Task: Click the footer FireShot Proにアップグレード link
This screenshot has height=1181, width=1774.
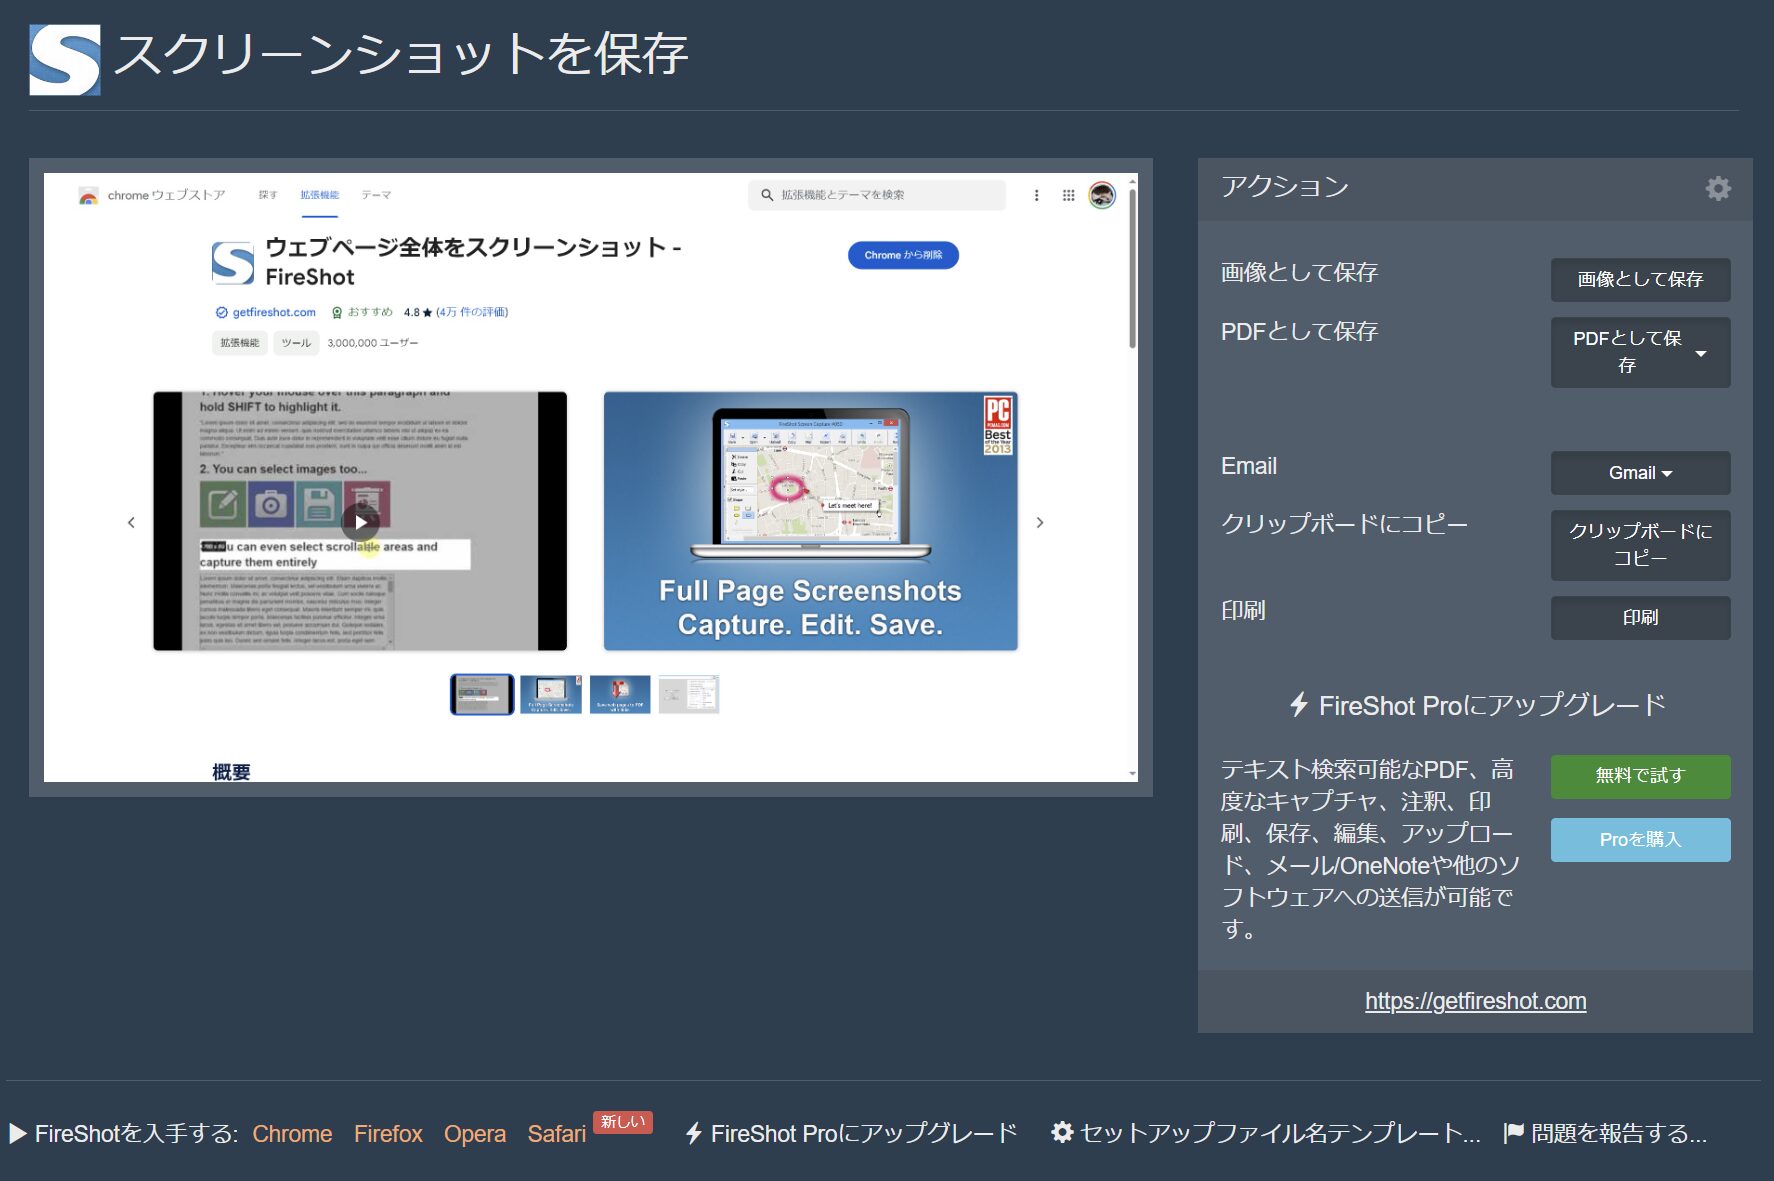Action: coord(864,1134)
